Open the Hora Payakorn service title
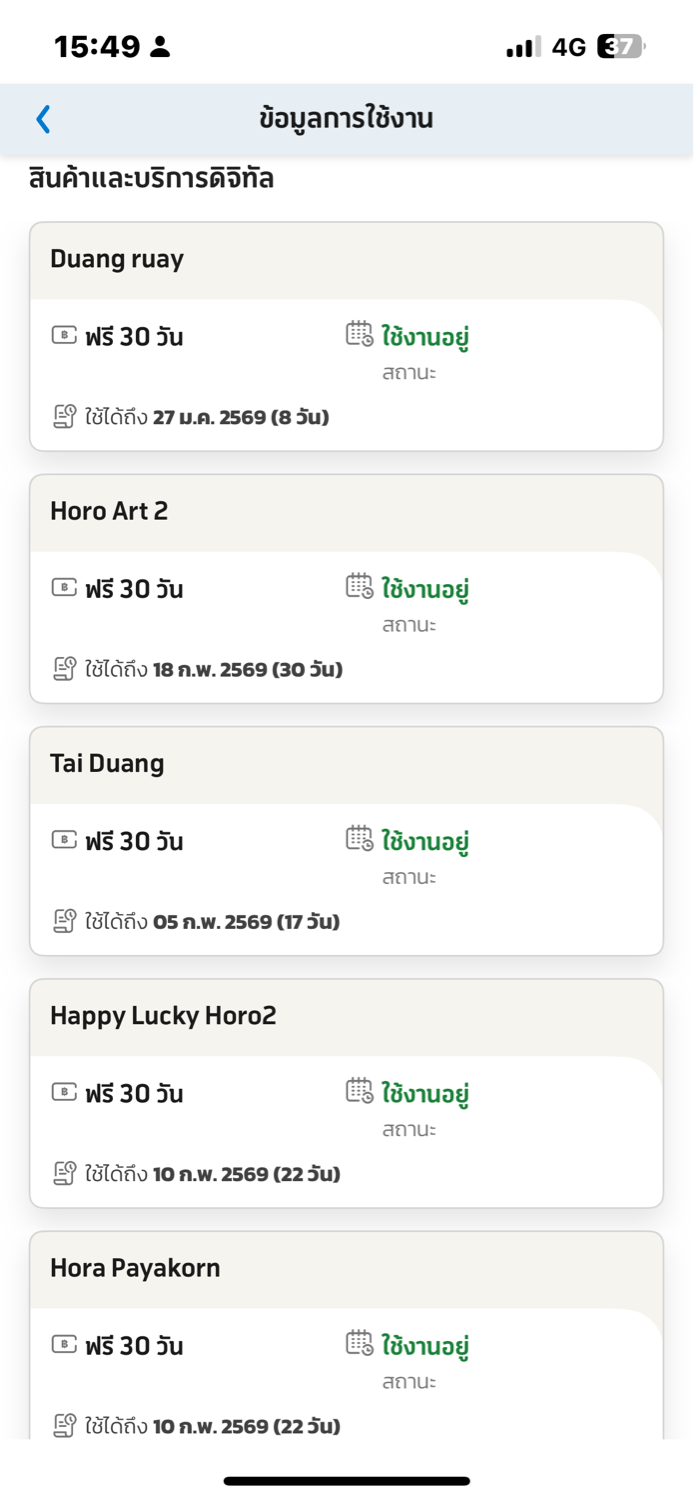The width and height of the screenshot is (694, 1500). click(135, 1267)
